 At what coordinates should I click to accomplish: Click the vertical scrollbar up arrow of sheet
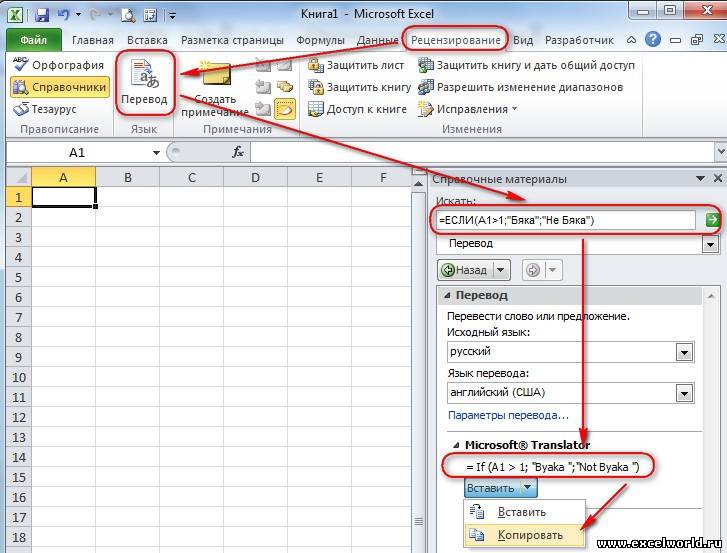coord(418,184)
